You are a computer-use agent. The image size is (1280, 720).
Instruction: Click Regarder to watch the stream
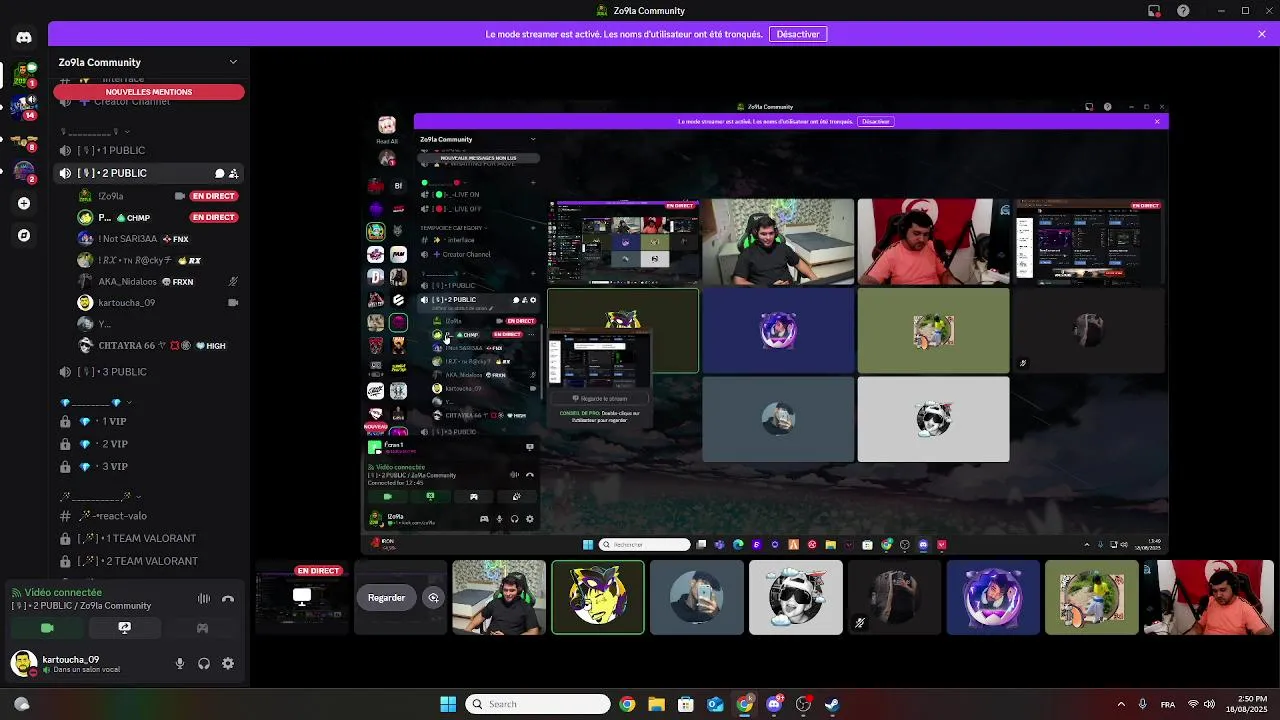click(x=386, y=598)
